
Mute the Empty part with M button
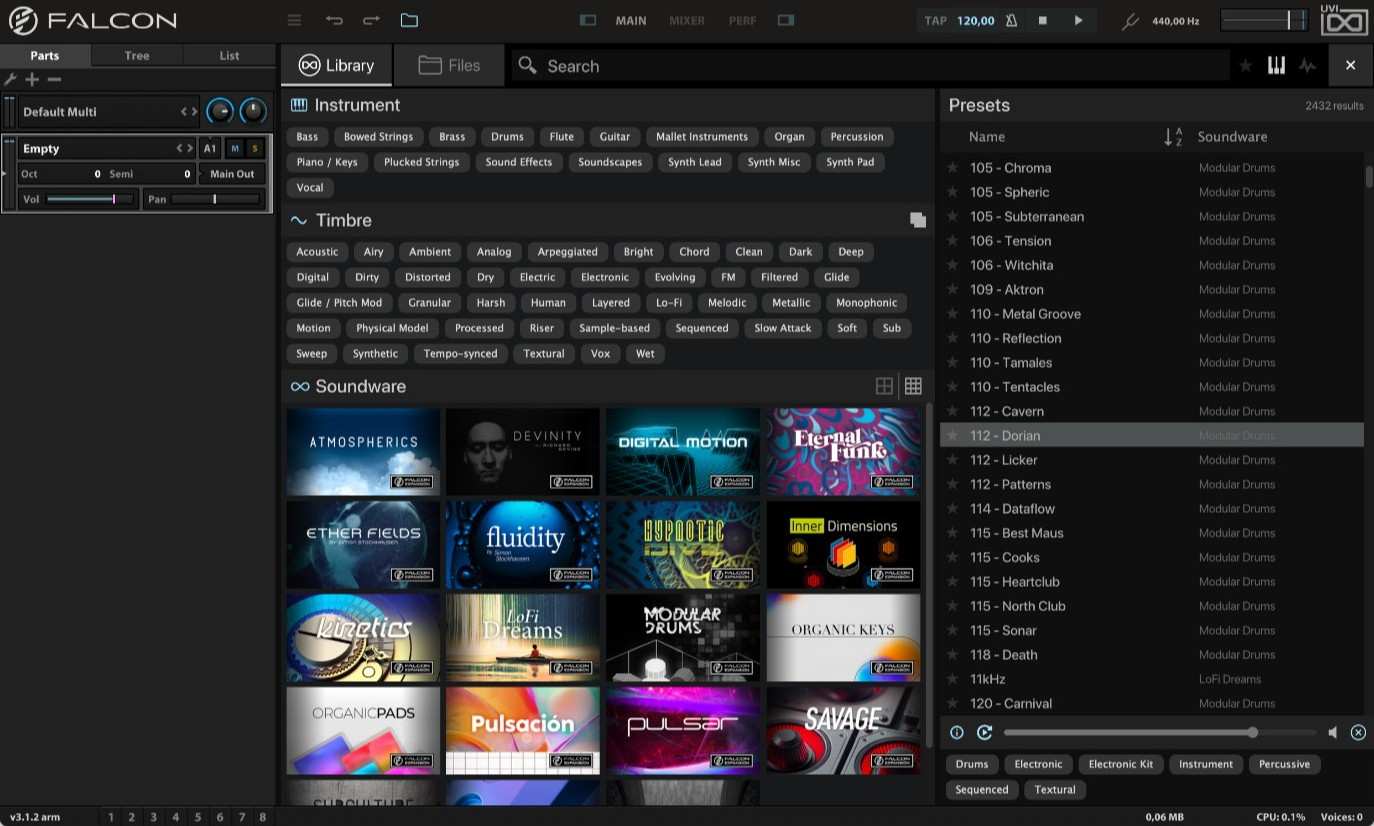click(x=235, y=148)
